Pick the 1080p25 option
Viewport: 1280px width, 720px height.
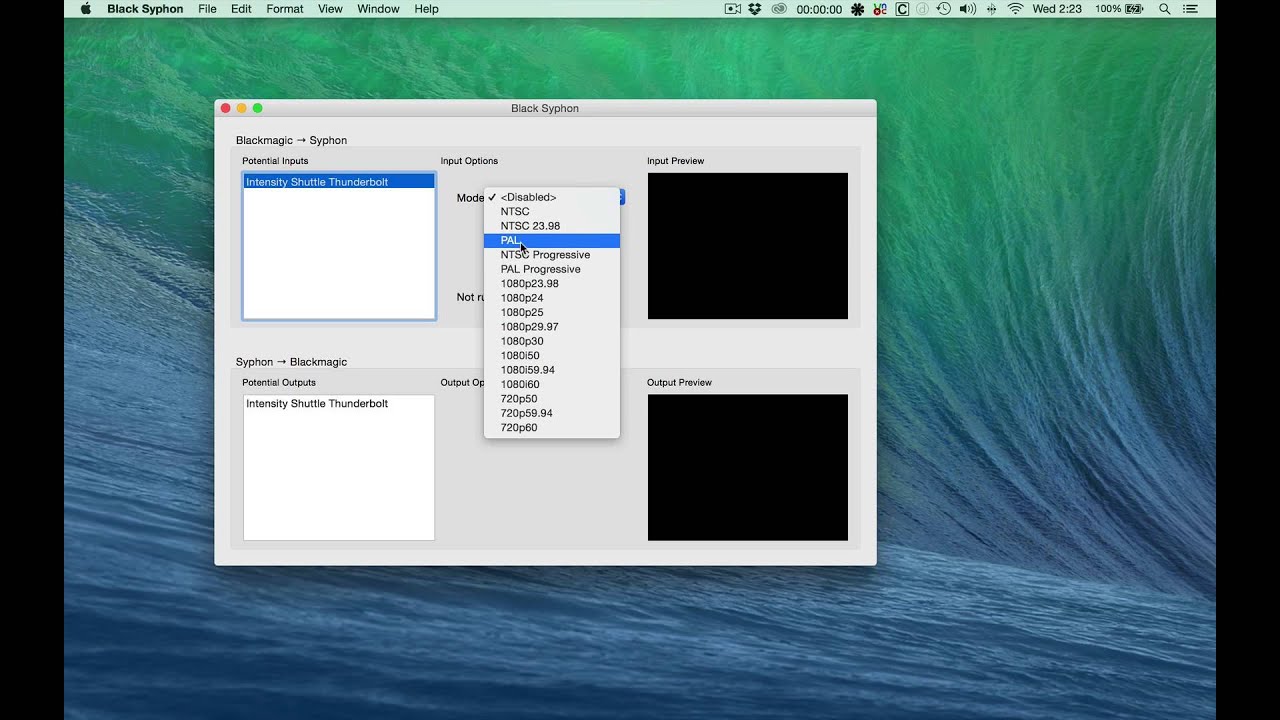[552, 312]
